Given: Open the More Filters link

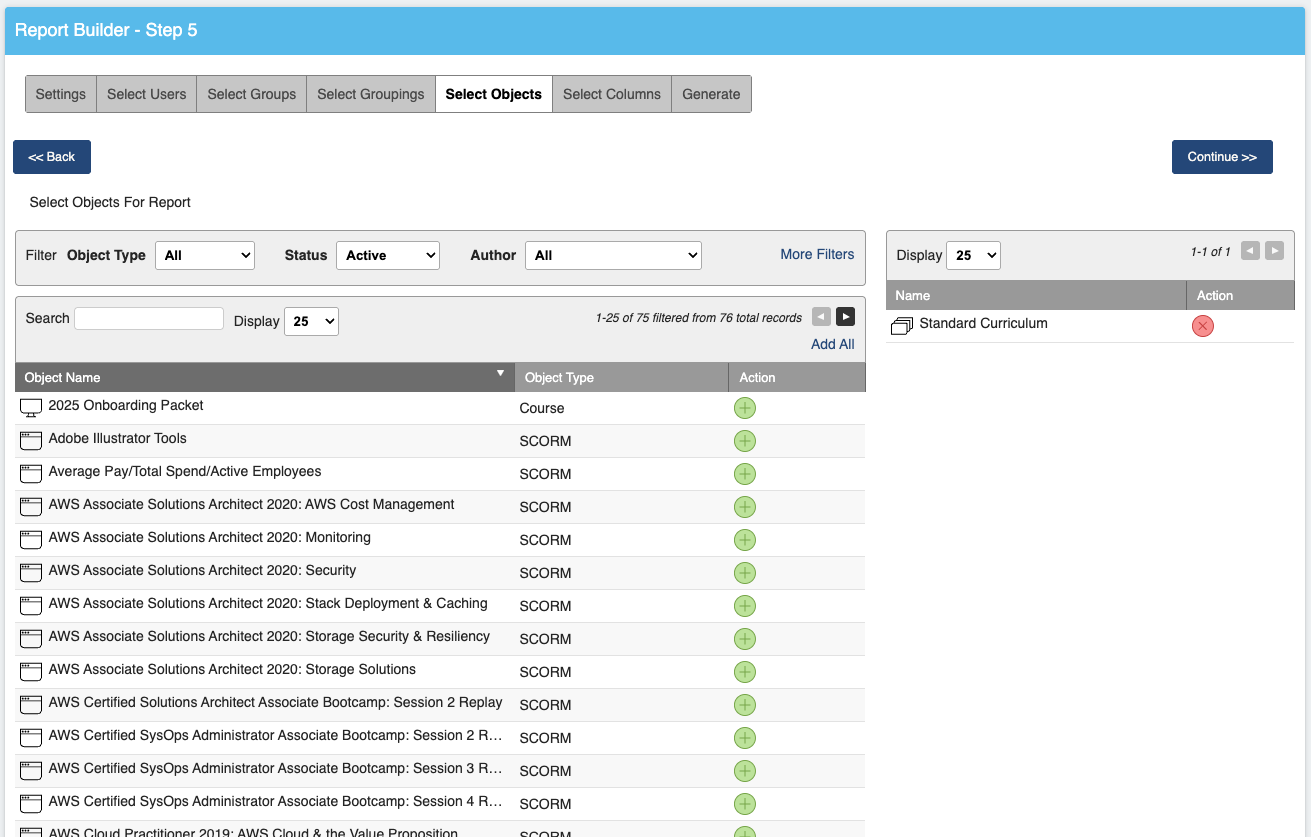Looking at the screenshot, I should tap(817, 254).
